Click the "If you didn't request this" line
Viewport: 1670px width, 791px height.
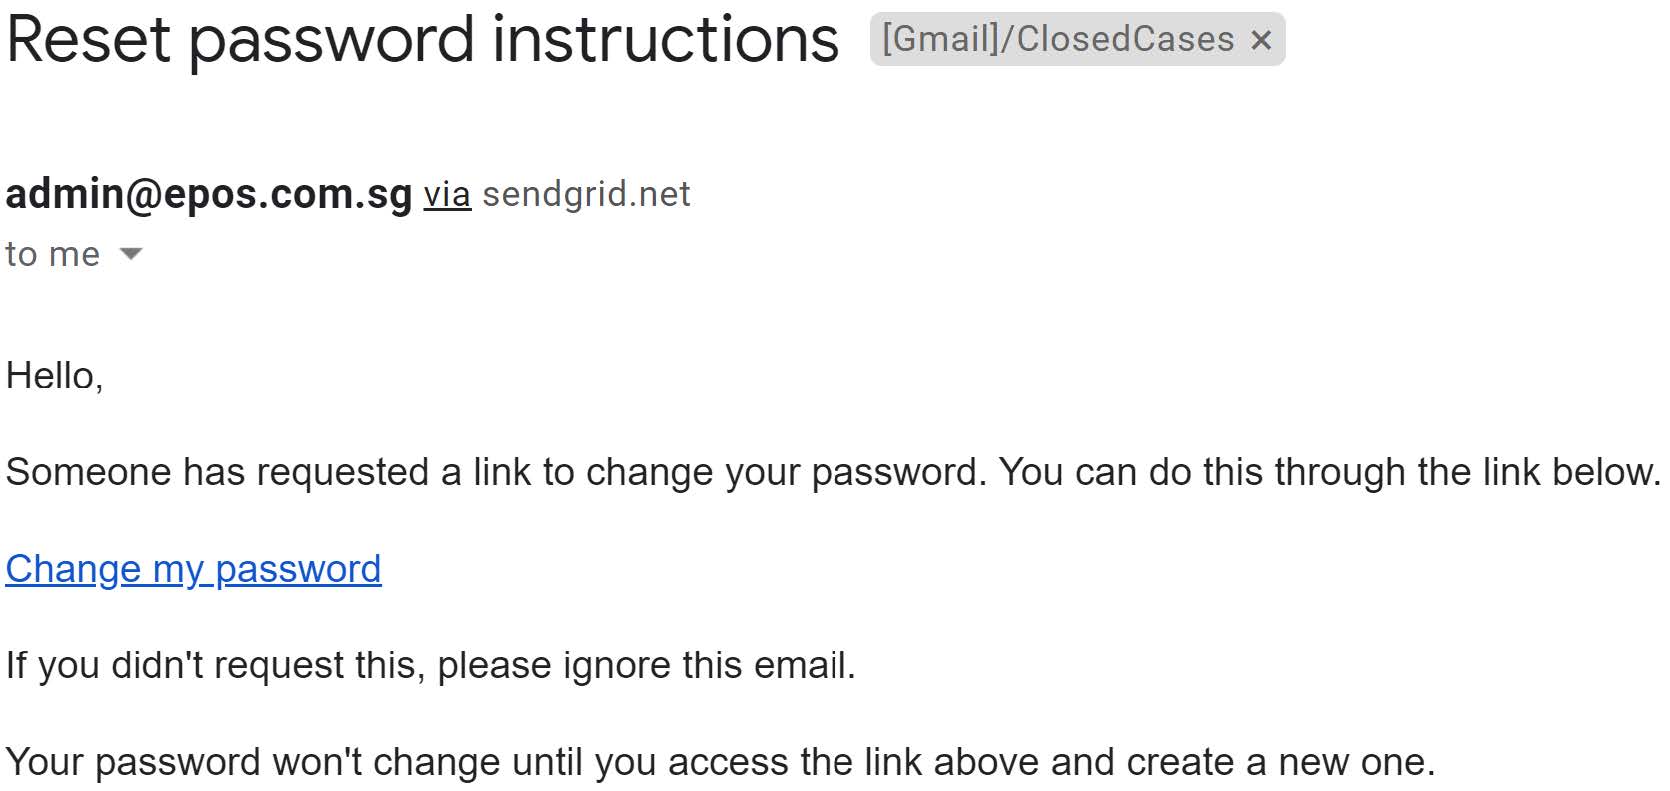coord(430,665)
